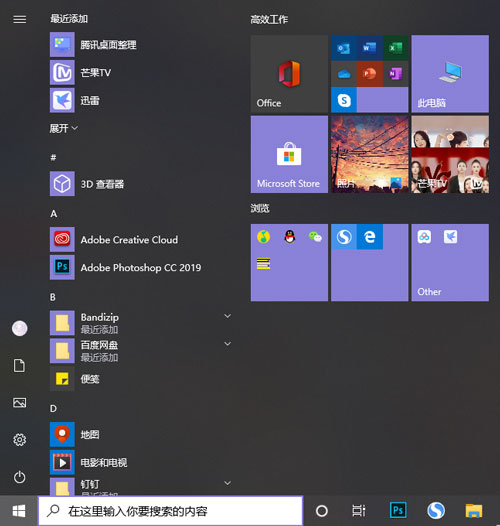The width and height of the screenshot is (500, 526).
Task: Open 腾讯桌面整理 from the recently added list
Action: click(x=139, y=45)
